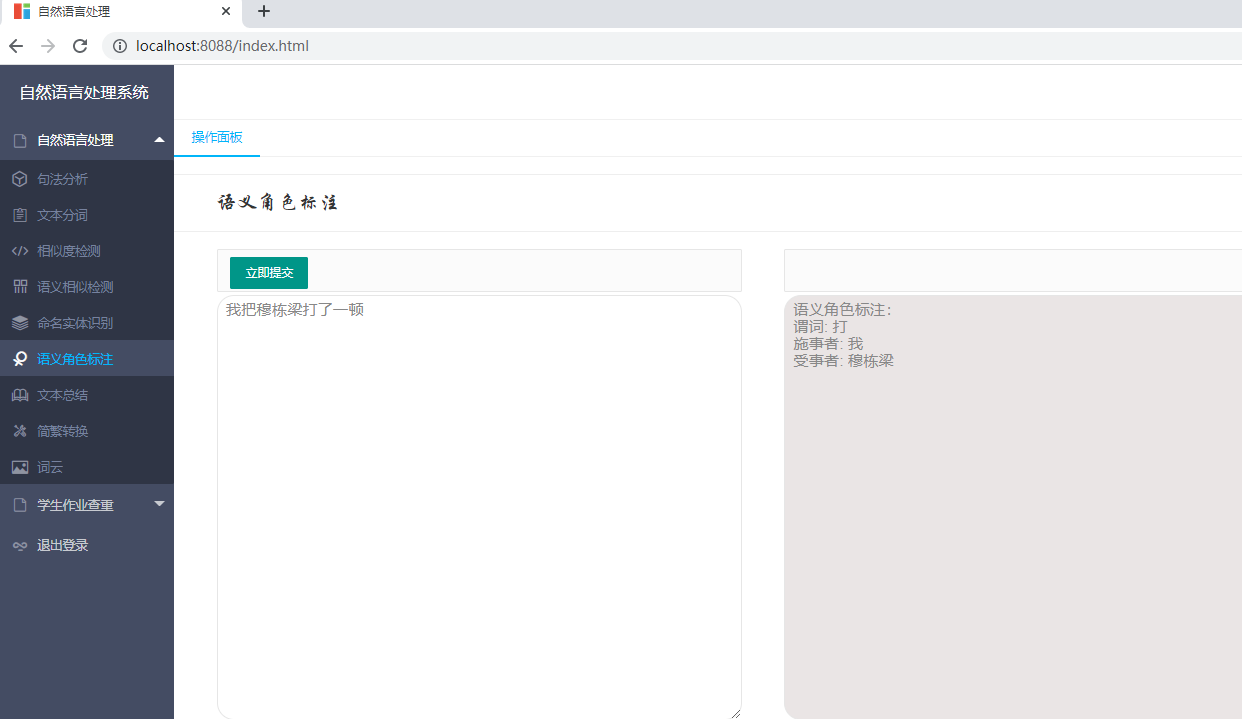
Task: Click the layers icon beside 命名实体识别
Action: tap(19, 323)
